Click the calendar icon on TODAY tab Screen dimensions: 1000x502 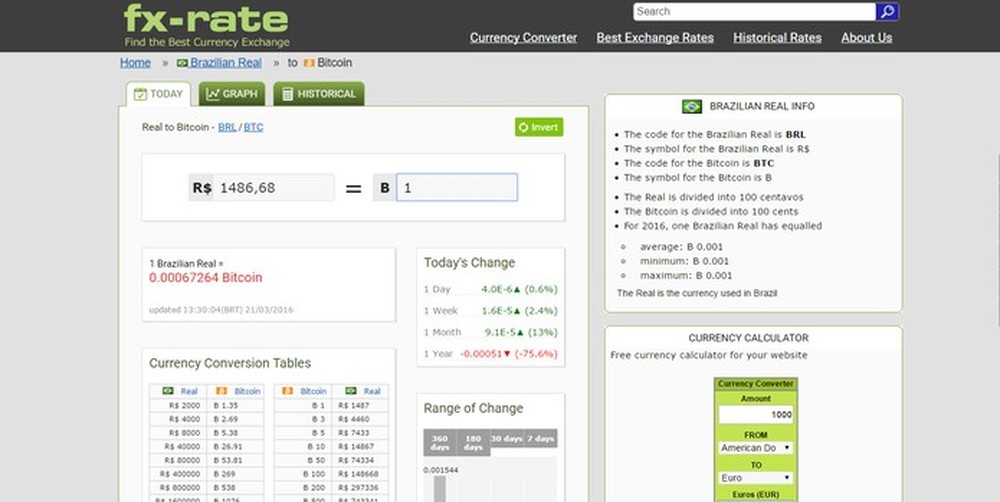coord(140,94)
